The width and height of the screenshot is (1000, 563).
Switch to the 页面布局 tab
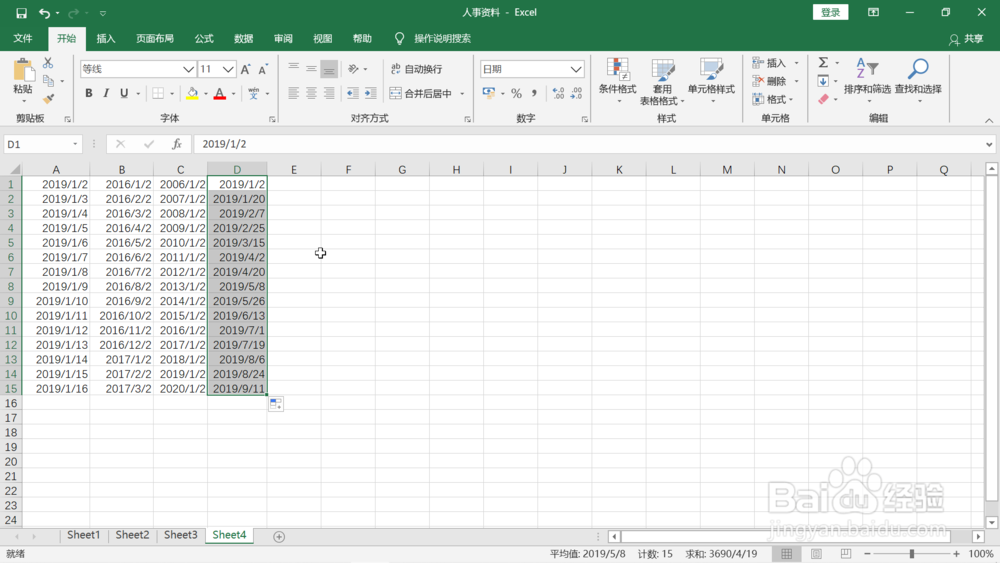[x=155, y=38]
